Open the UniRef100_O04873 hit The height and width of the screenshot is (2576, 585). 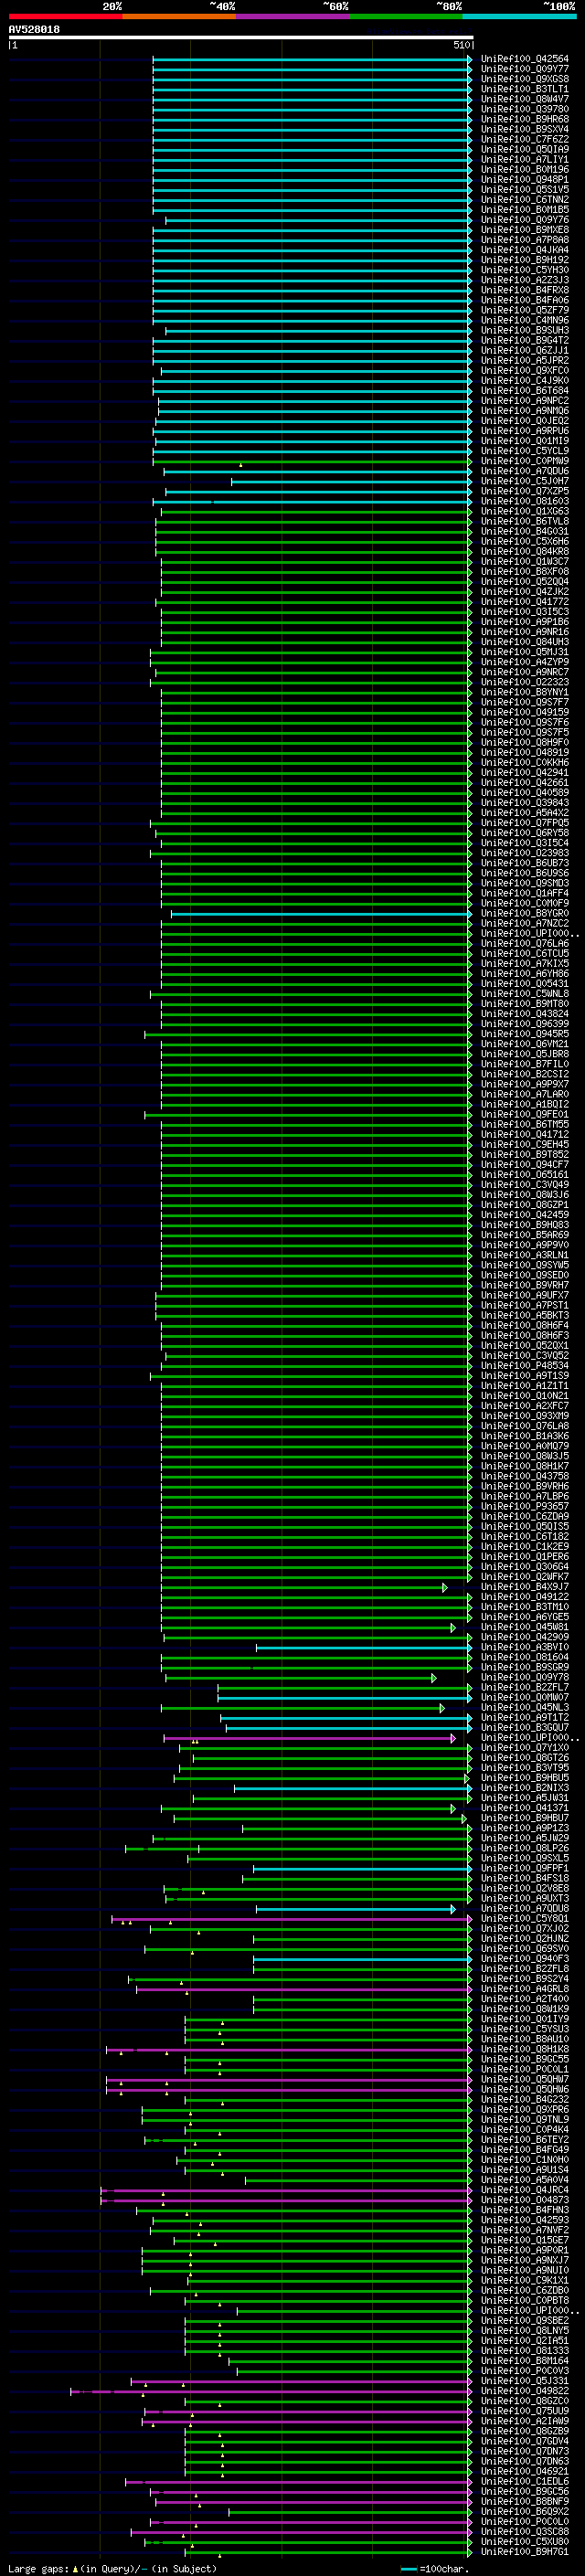click(524, 2200)
